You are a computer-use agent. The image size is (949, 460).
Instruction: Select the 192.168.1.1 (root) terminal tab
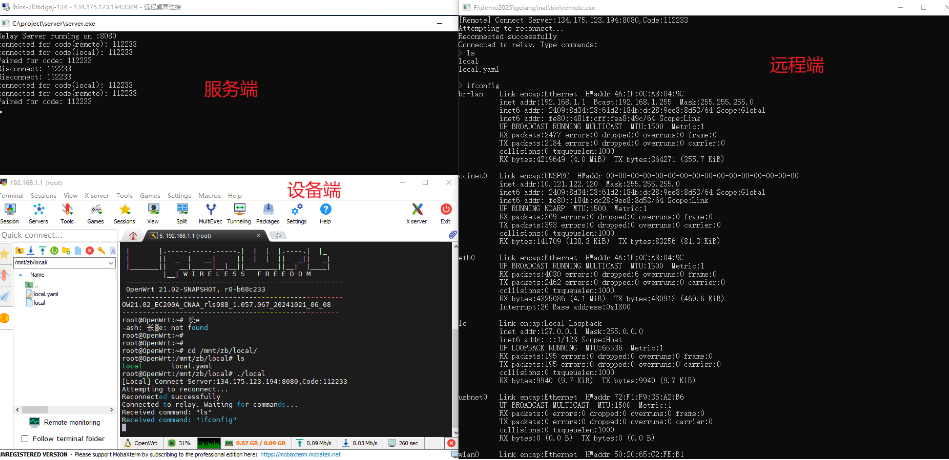tap(204, 235)
